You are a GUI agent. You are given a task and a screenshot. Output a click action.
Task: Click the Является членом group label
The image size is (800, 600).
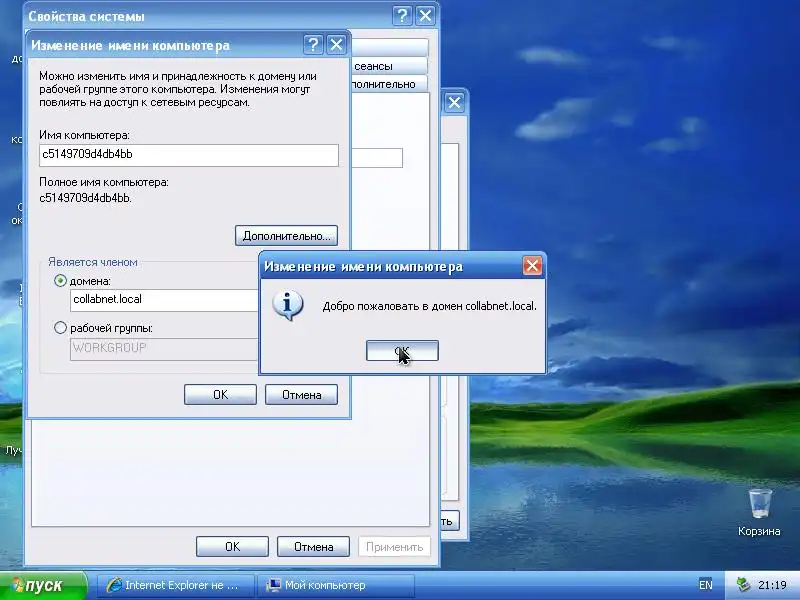[x=93, y=262]
